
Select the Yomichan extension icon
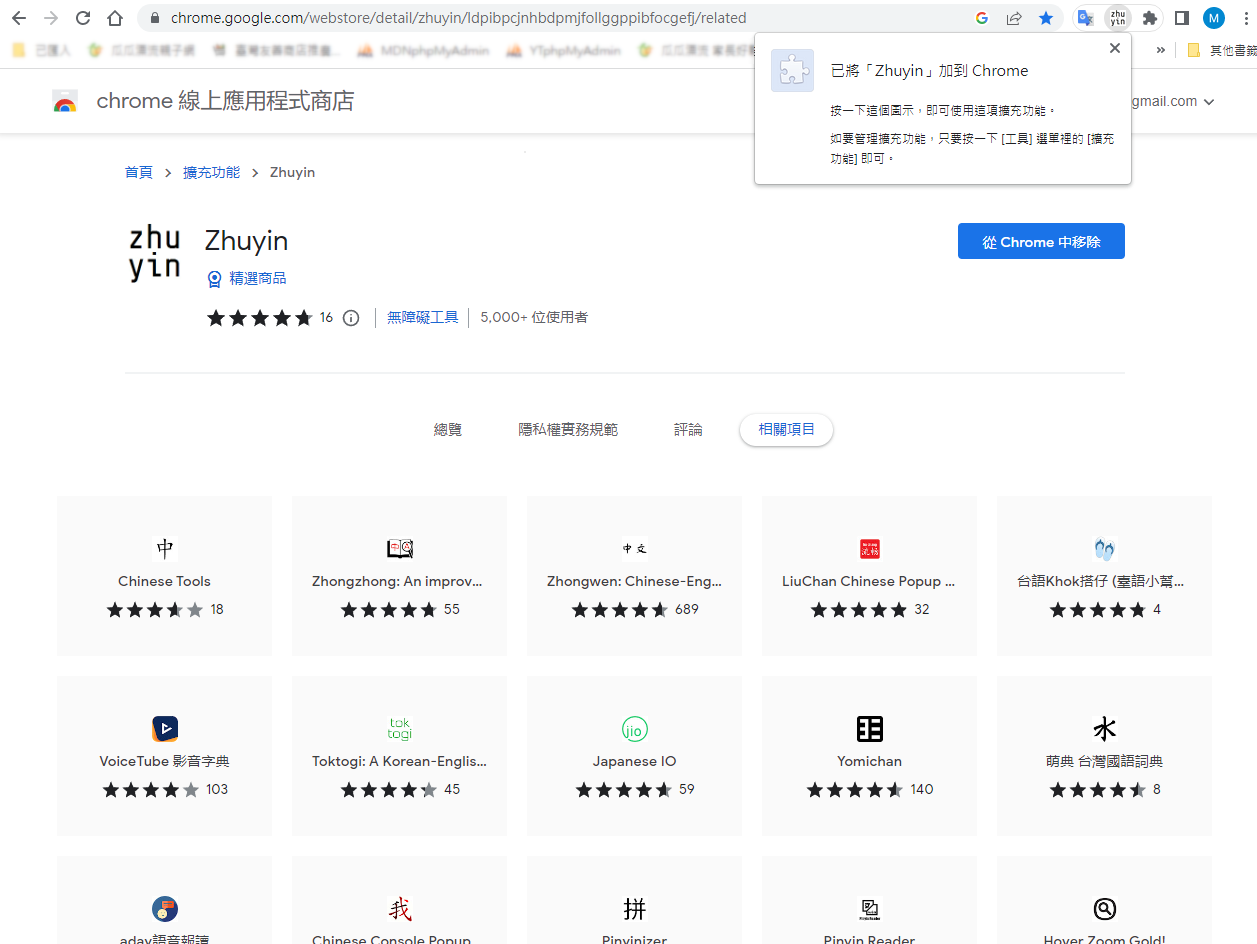coord(870,729)
